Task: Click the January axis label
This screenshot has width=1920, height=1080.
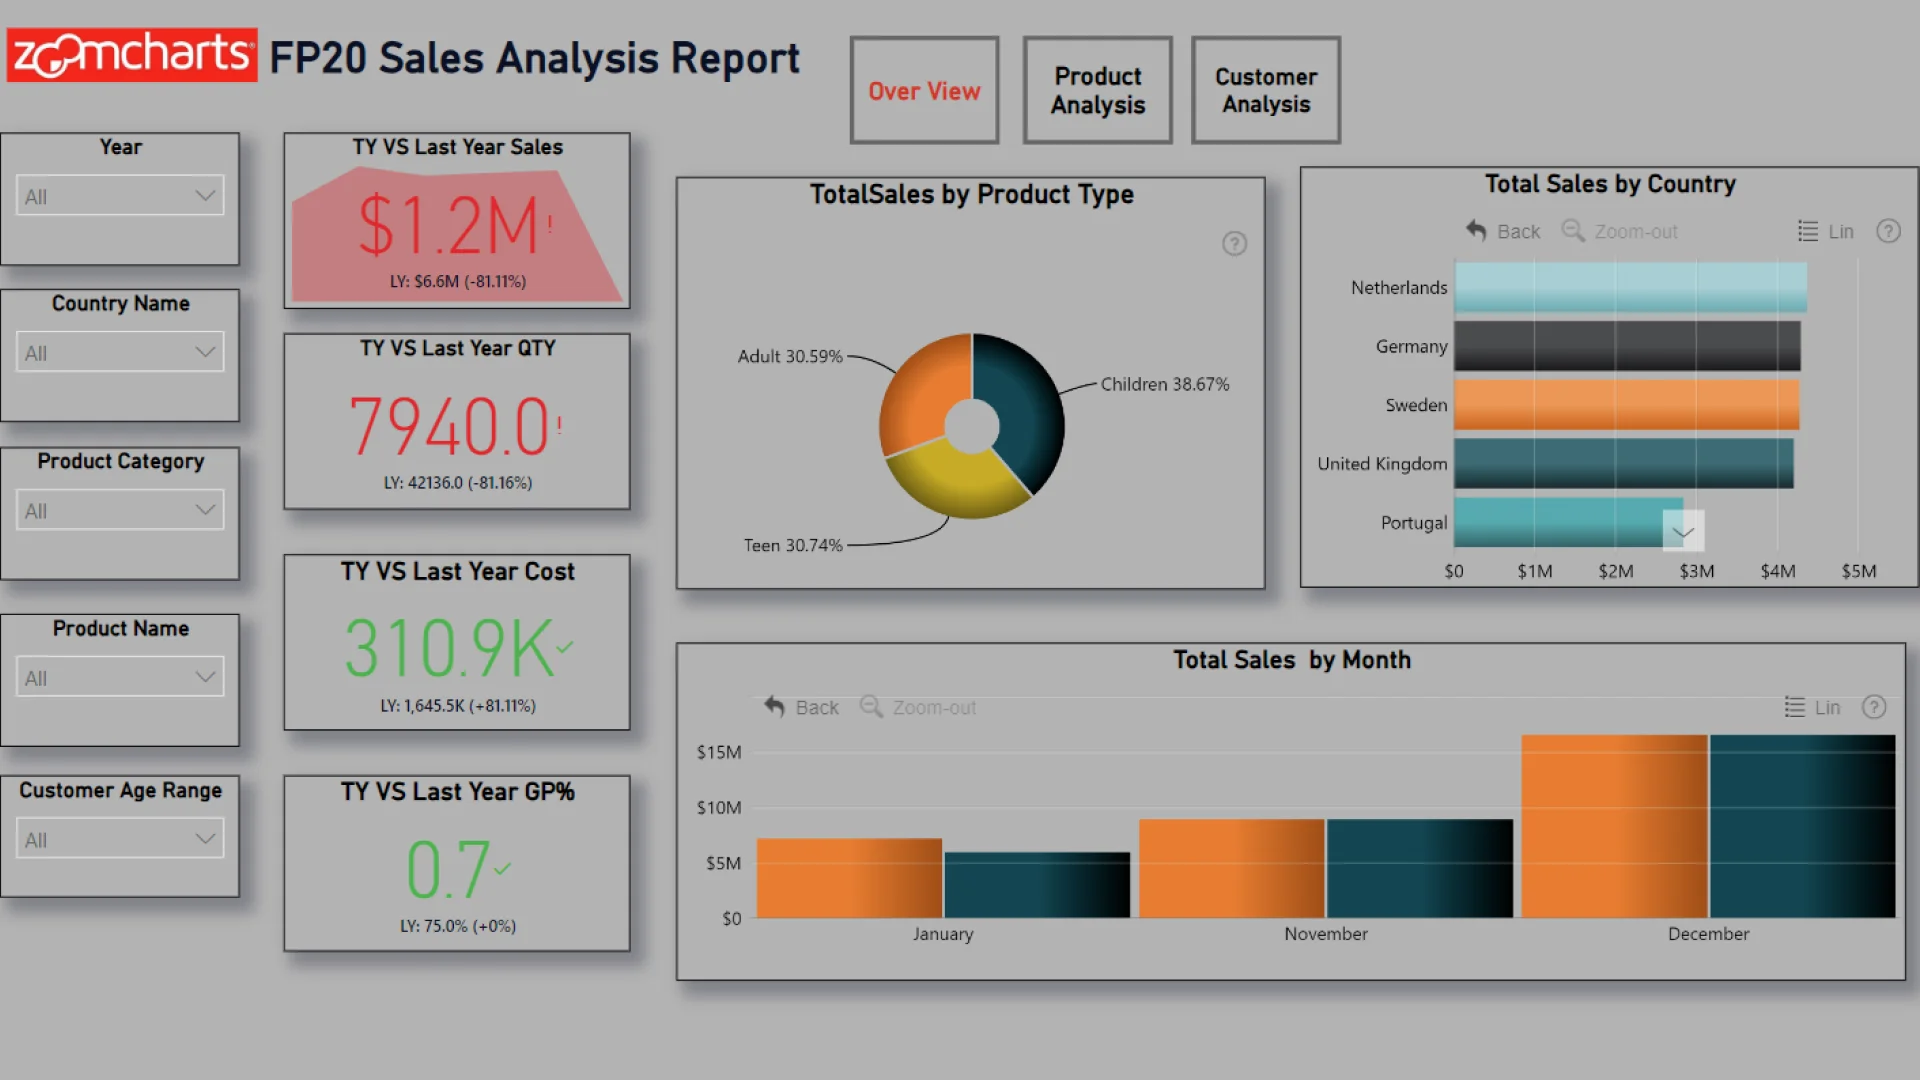Action: (x=942, y=934)
